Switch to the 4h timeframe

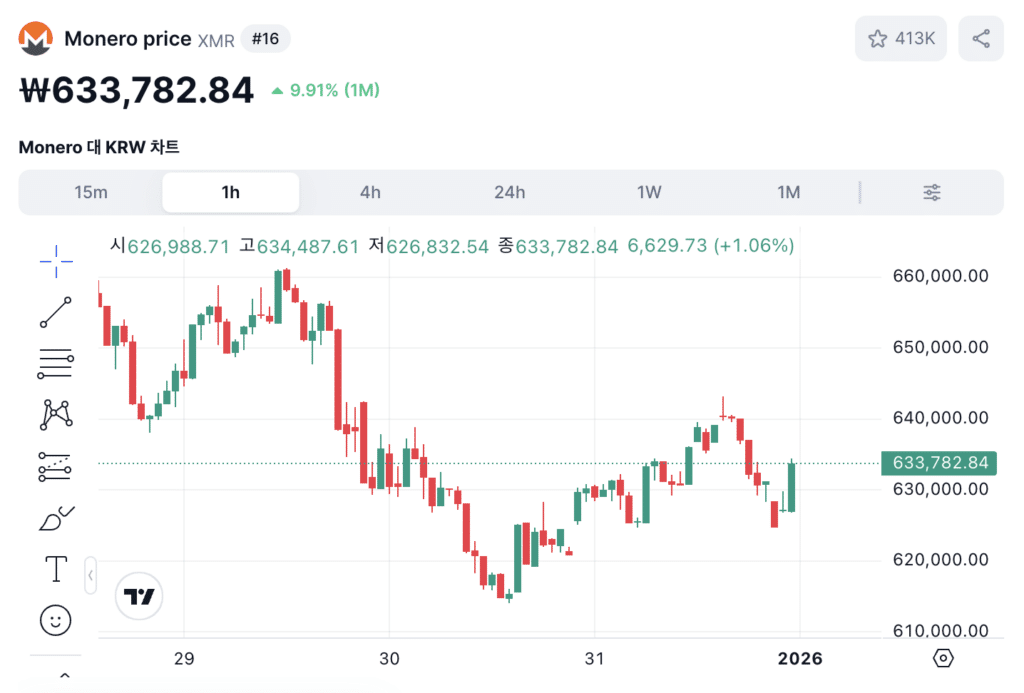[x=370, y=192]
